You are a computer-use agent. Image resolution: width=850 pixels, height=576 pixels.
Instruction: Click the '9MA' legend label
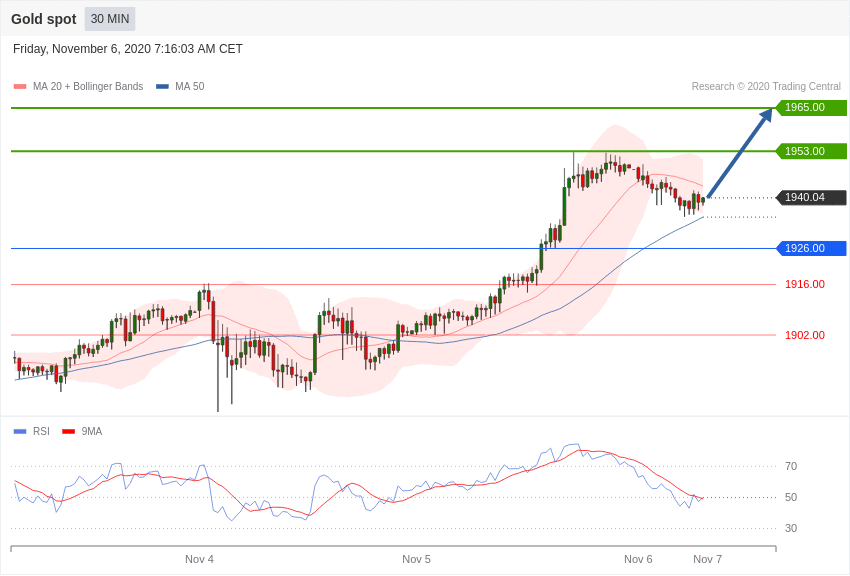92,431
